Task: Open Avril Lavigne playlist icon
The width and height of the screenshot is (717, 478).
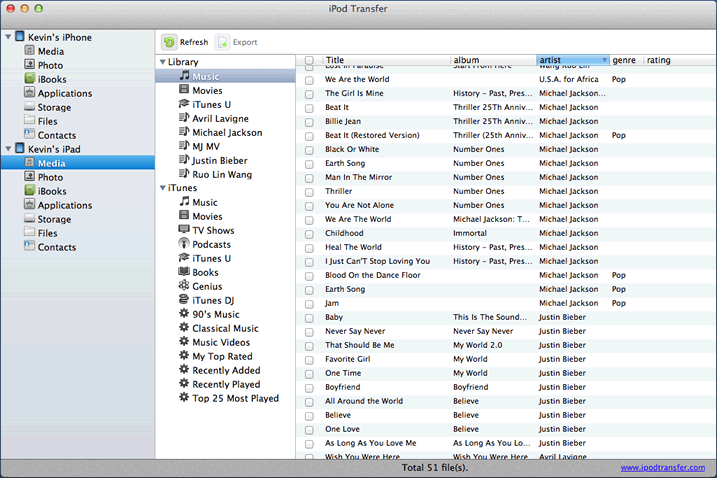Action: [x=184, y=118]
